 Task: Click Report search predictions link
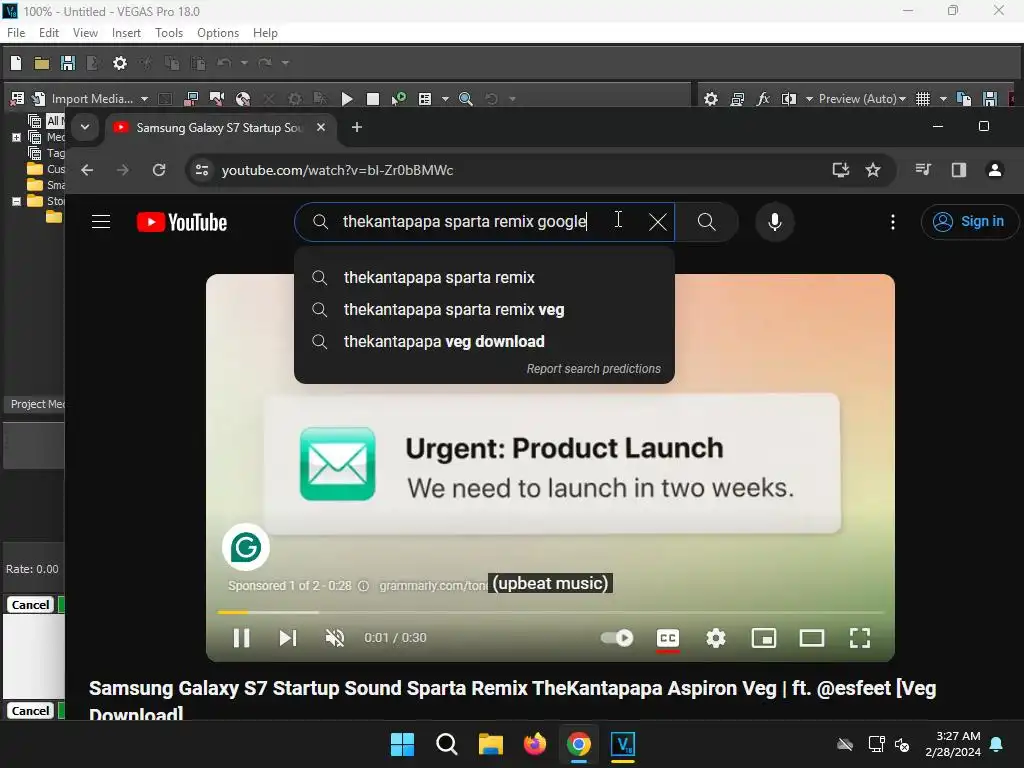click(x=594, y=368)
